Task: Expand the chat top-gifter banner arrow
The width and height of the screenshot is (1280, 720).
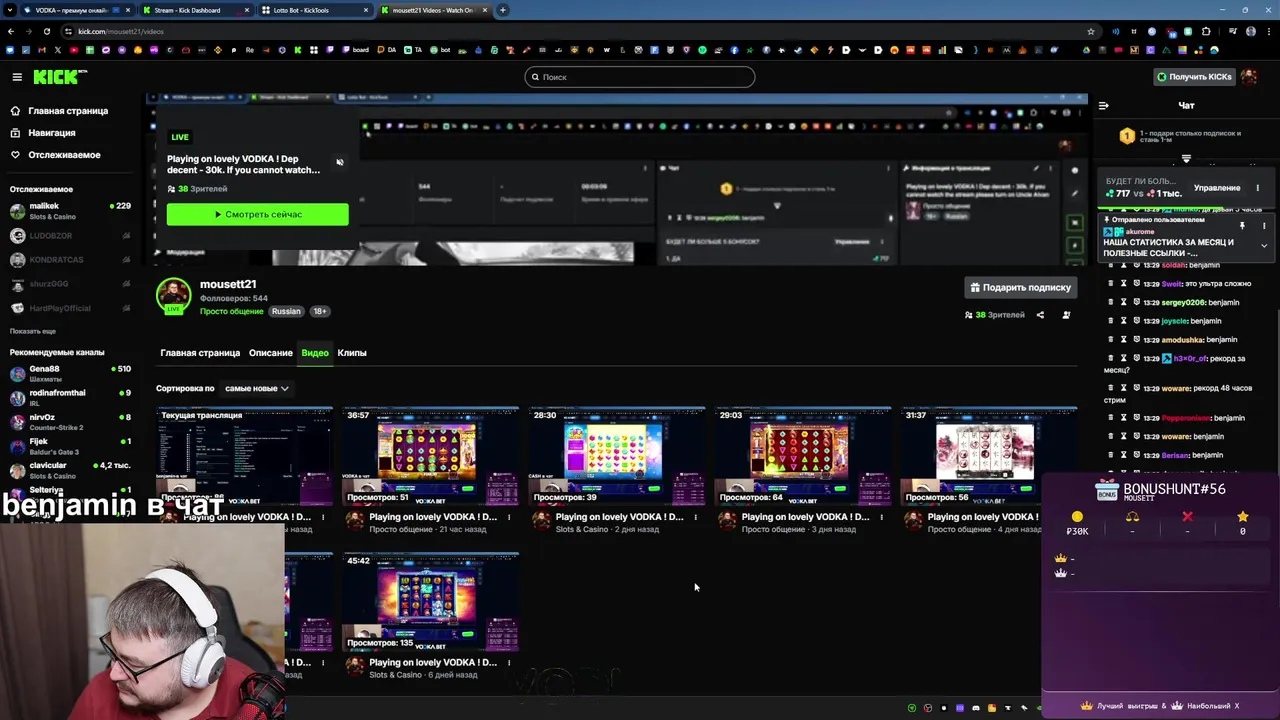Action: (x=1186, y=159)
